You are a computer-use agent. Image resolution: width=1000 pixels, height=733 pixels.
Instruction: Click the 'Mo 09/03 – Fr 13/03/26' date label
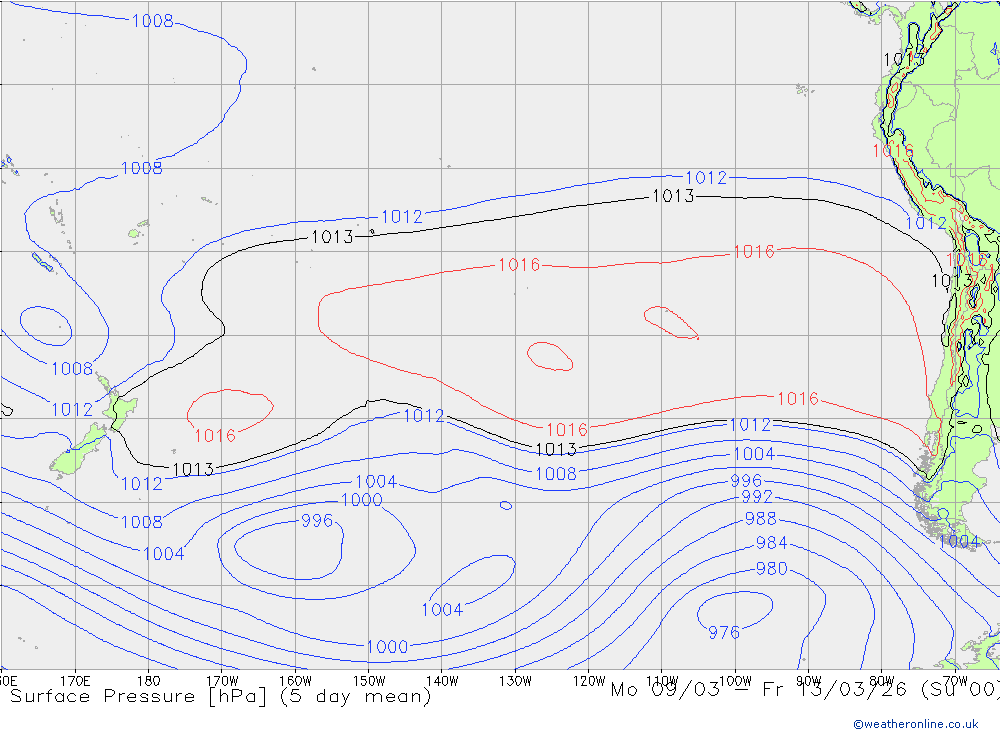759,690
